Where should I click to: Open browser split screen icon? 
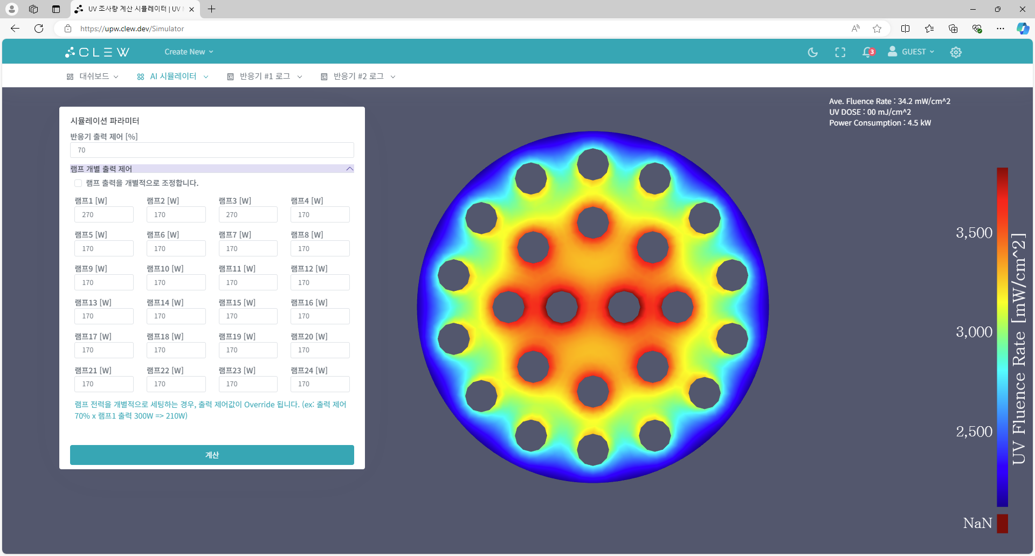coord(905,28)
